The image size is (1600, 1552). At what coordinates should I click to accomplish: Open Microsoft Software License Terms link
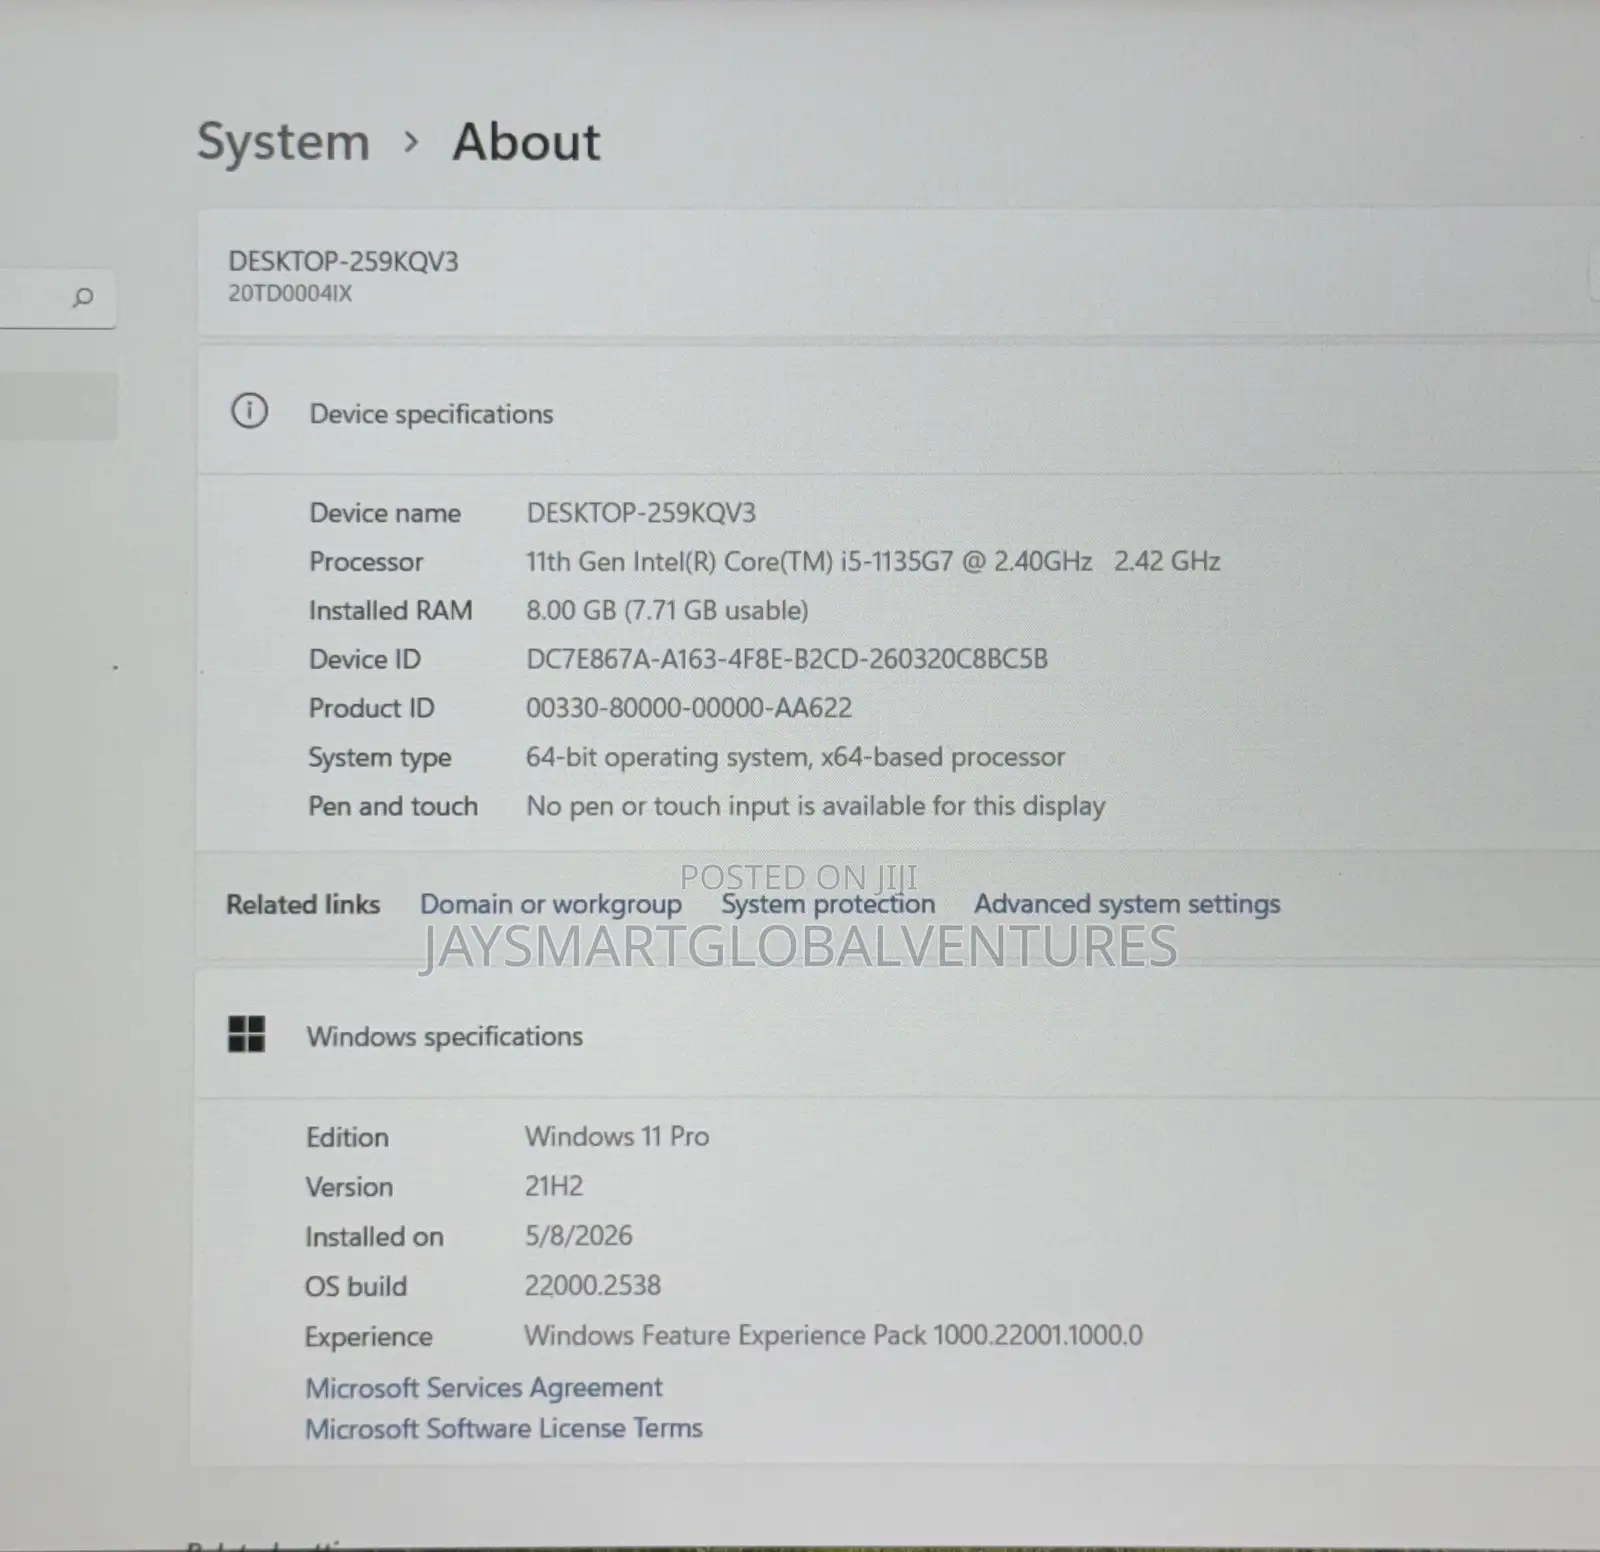(504, 1428)
